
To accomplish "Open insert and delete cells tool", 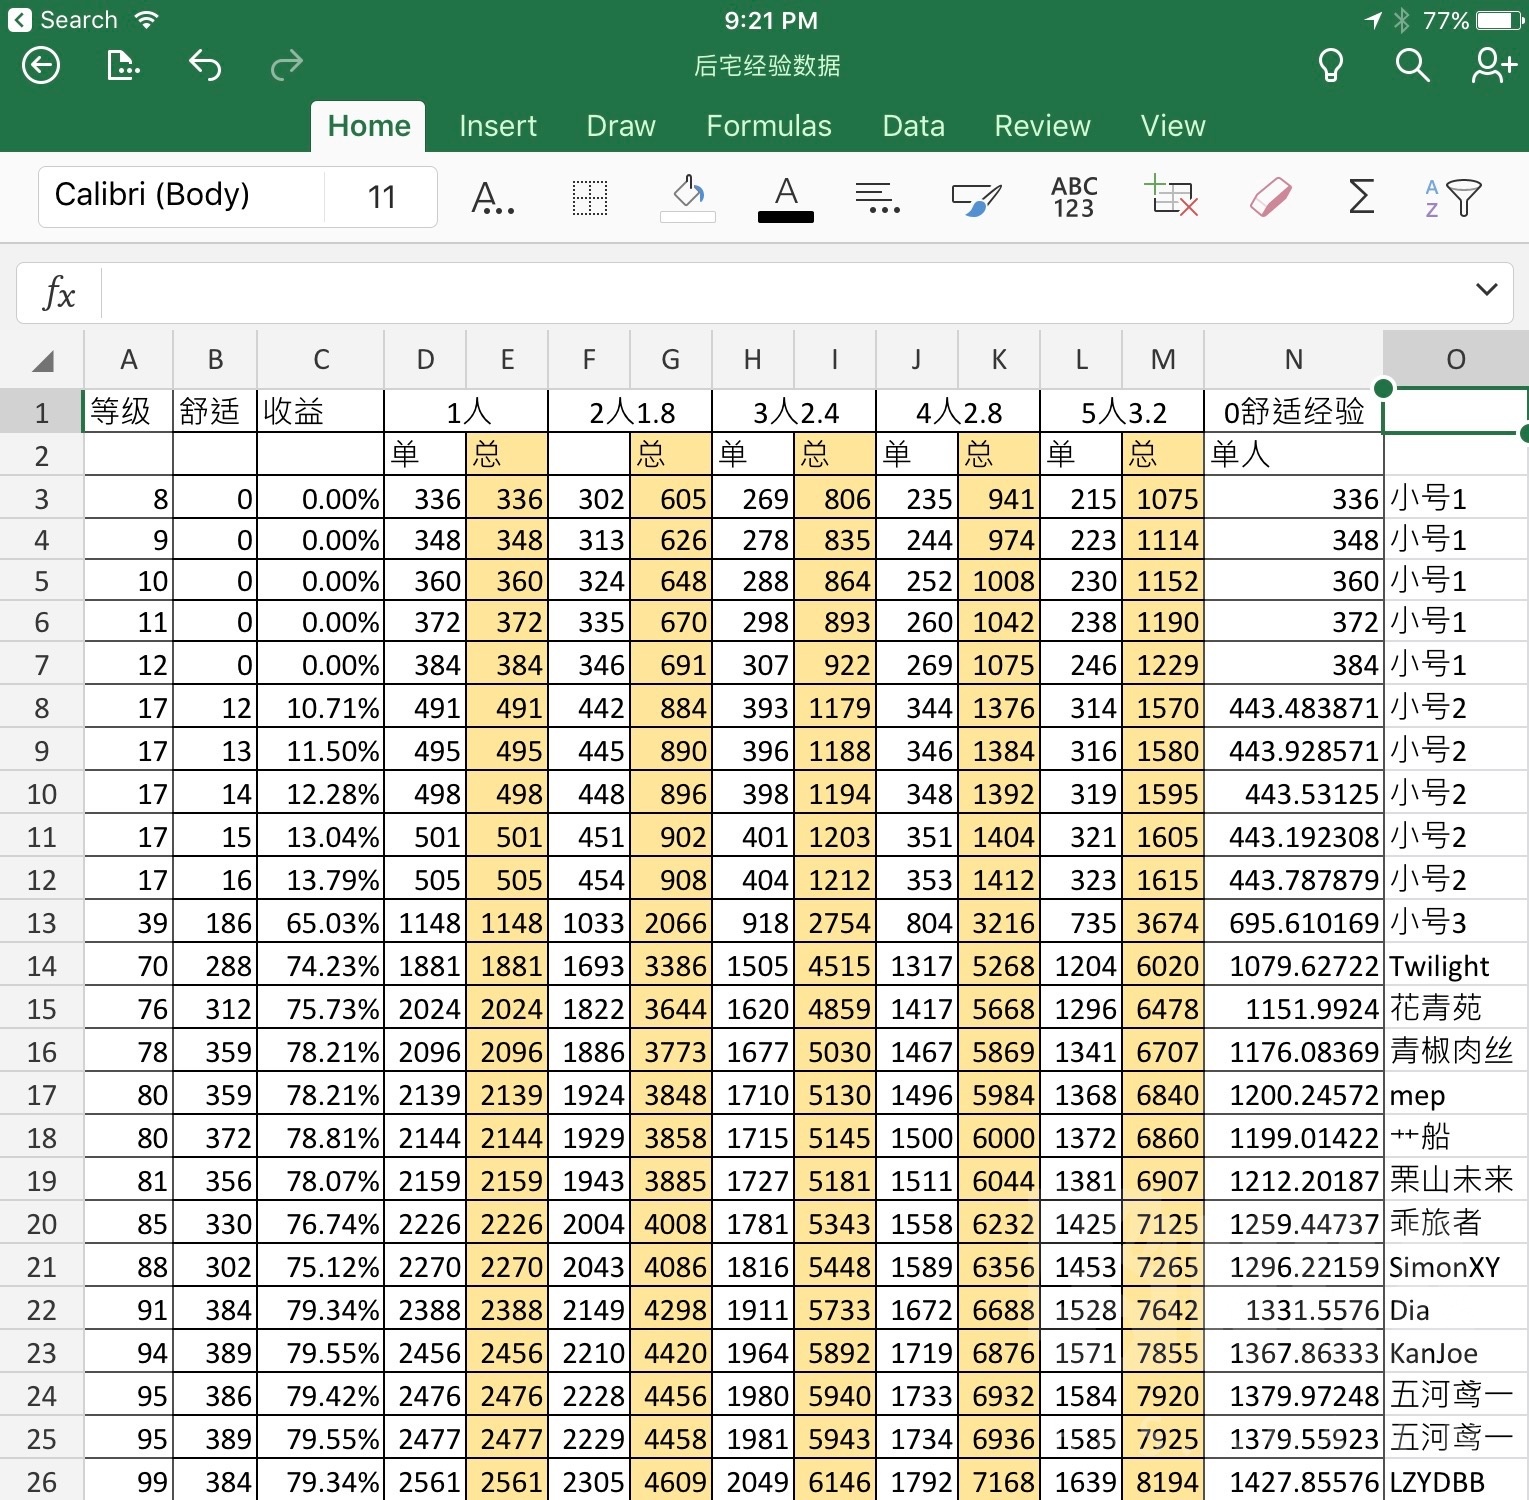I will [1171, 196].
